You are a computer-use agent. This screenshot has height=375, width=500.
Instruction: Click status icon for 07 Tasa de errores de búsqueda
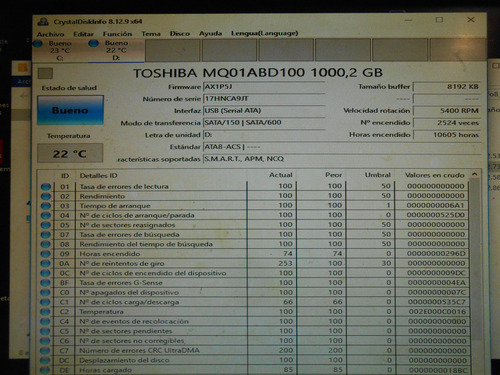[46, 235]
